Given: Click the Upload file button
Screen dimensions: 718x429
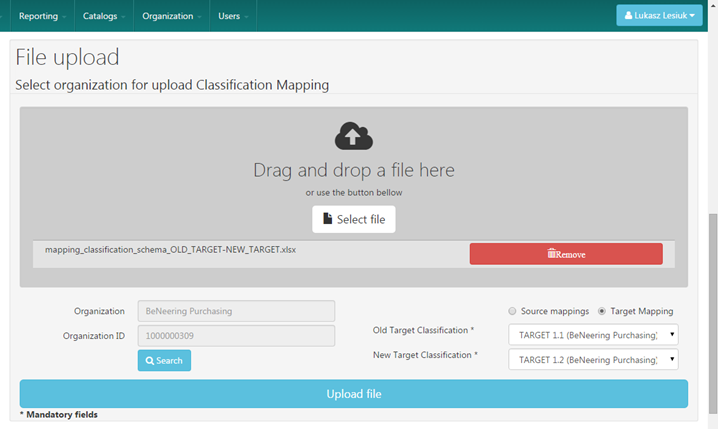Looking at the screenshot, I should 353,394.
